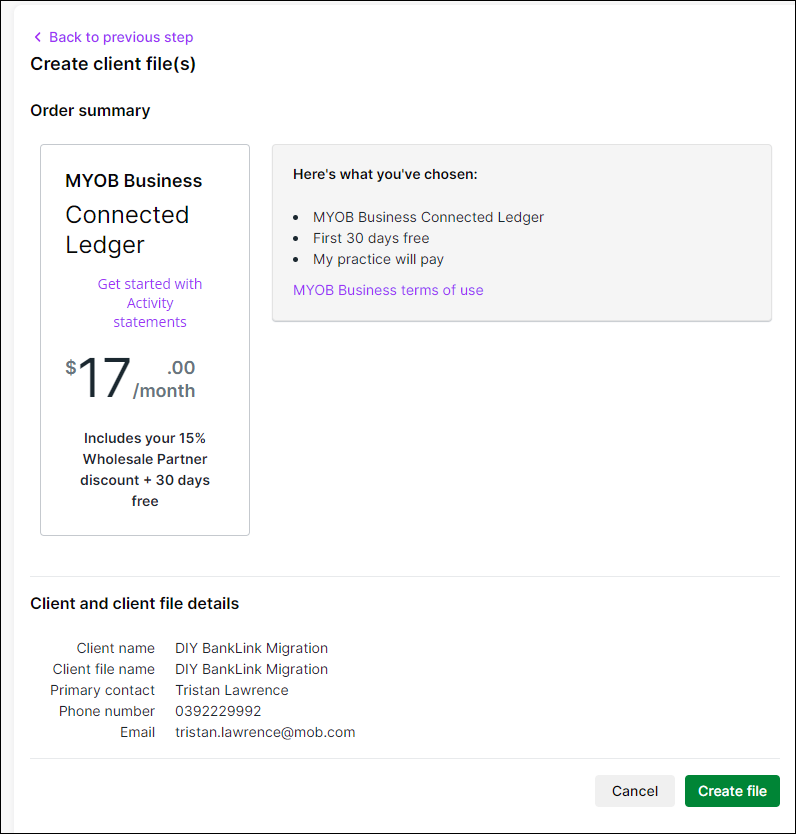
Task: Click the Connected Ledger product name
Action: tap(127, 230)
